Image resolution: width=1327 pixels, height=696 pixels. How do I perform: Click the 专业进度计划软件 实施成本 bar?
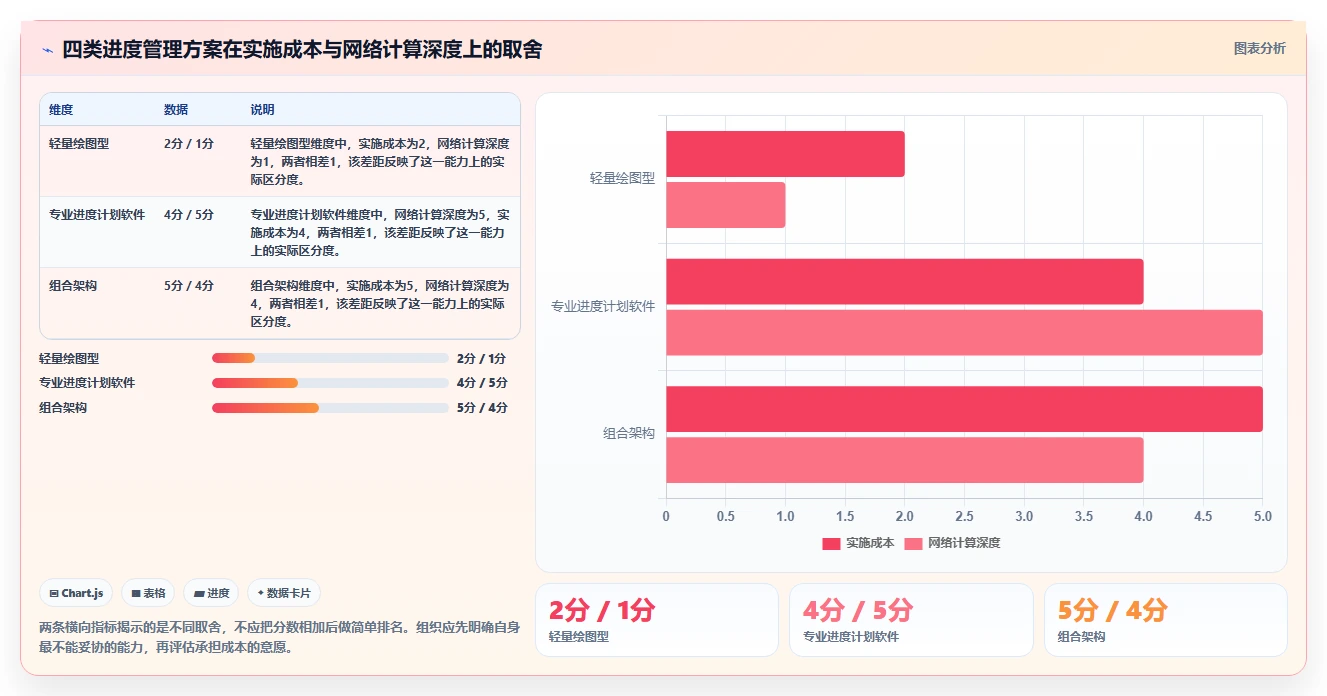coord(904,282)
